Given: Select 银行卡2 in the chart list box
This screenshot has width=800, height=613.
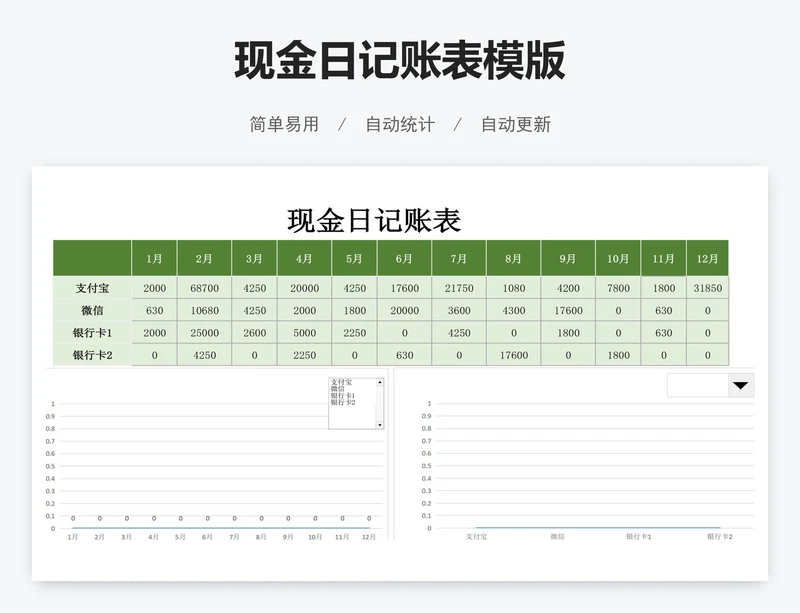Looking at the screenshot, I should click(342, 402).
